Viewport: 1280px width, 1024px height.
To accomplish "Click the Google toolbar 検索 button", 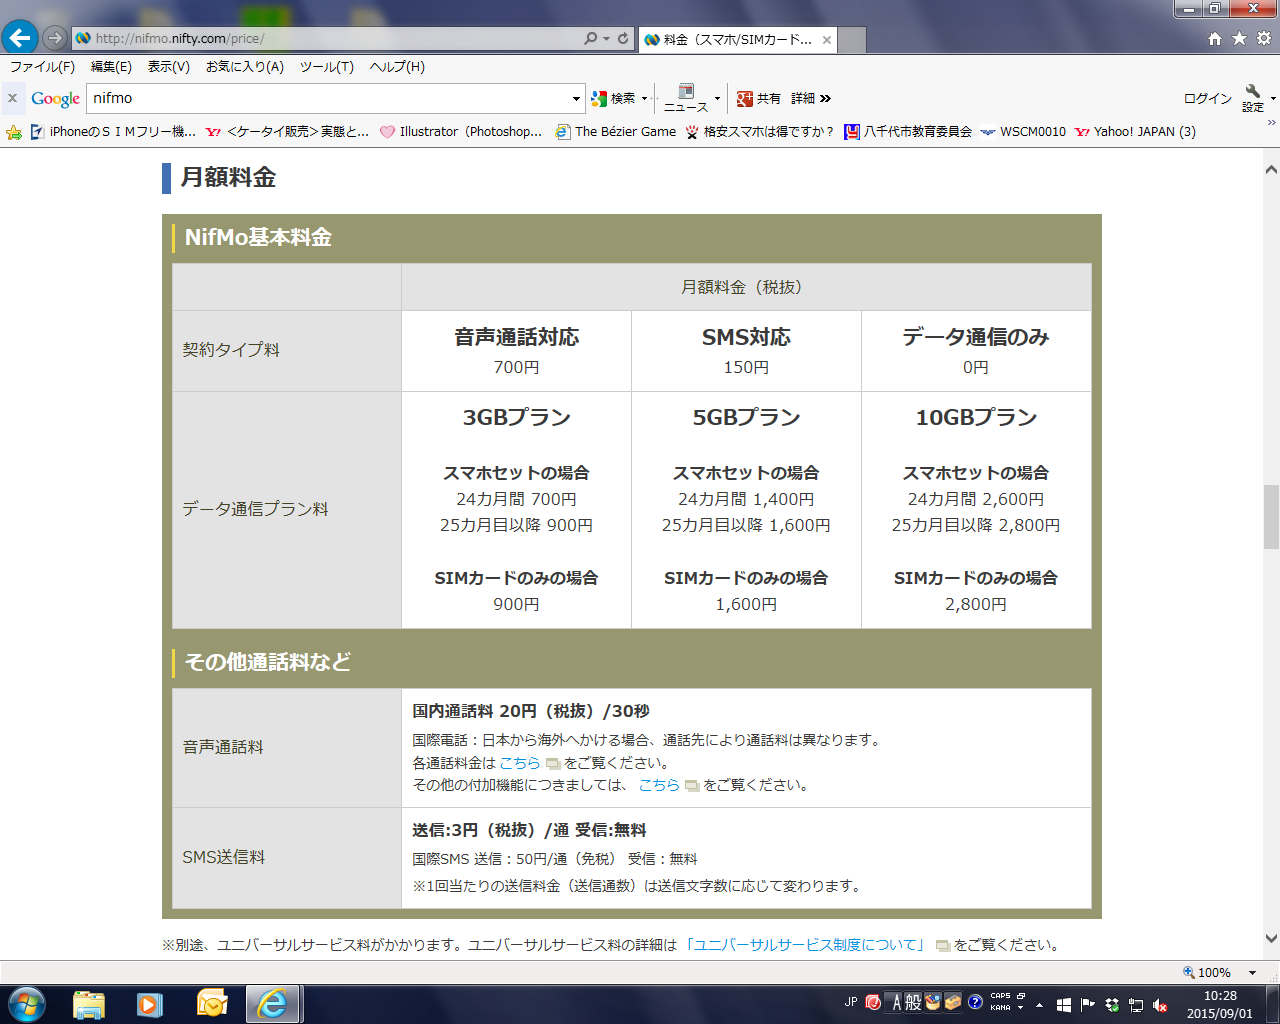I will (614, 98).
